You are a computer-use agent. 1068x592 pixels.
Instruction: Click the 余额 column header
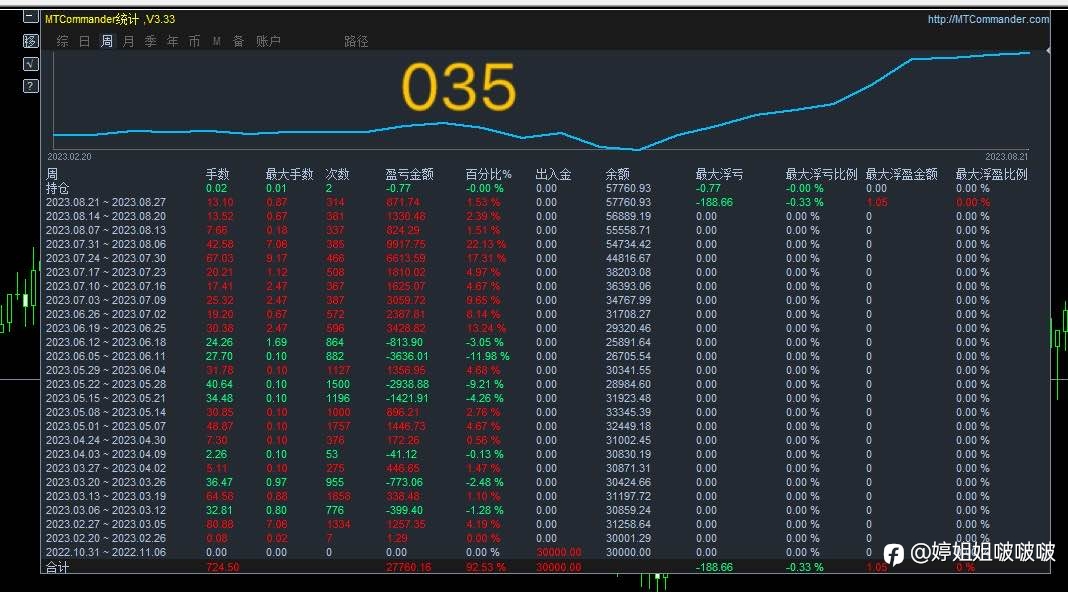click(x=618, y=174)
